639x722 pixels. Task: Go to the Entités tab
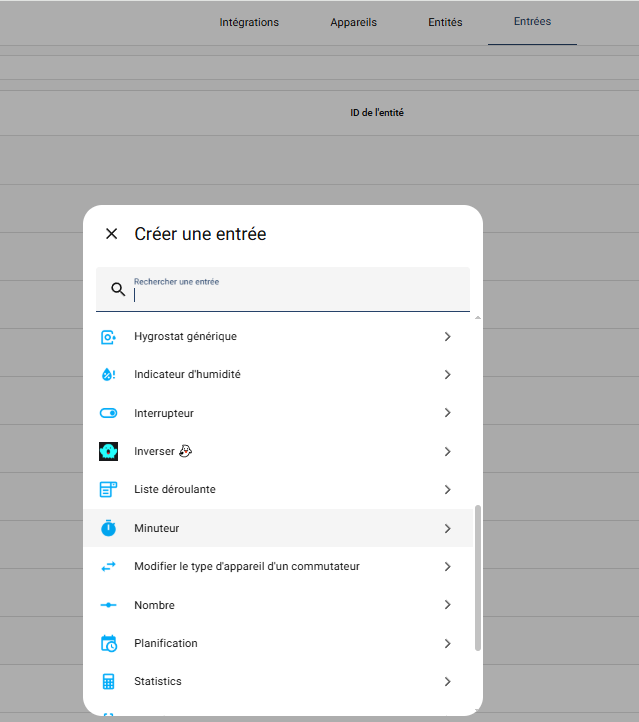445,22
